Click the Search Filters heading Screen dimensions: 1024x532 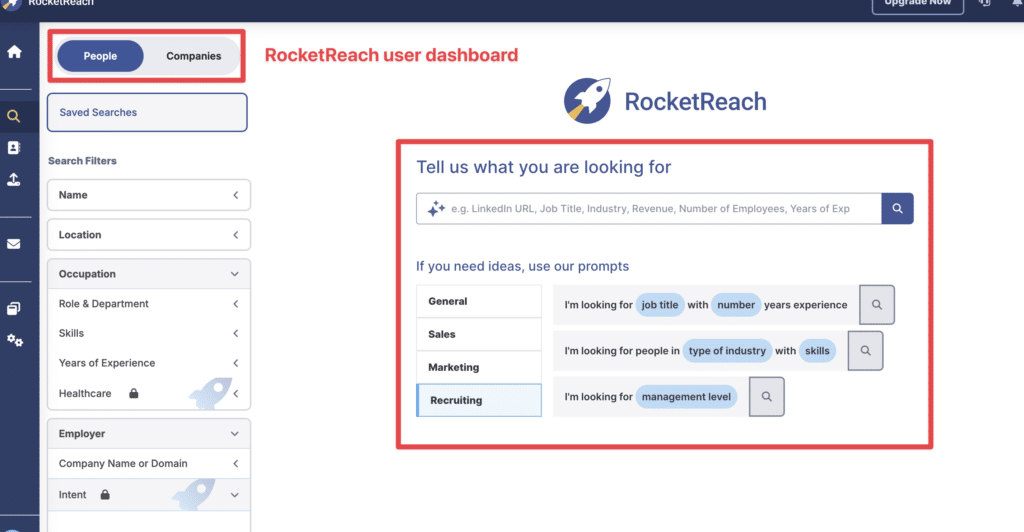pyautogui.click(x=82, y=161)
